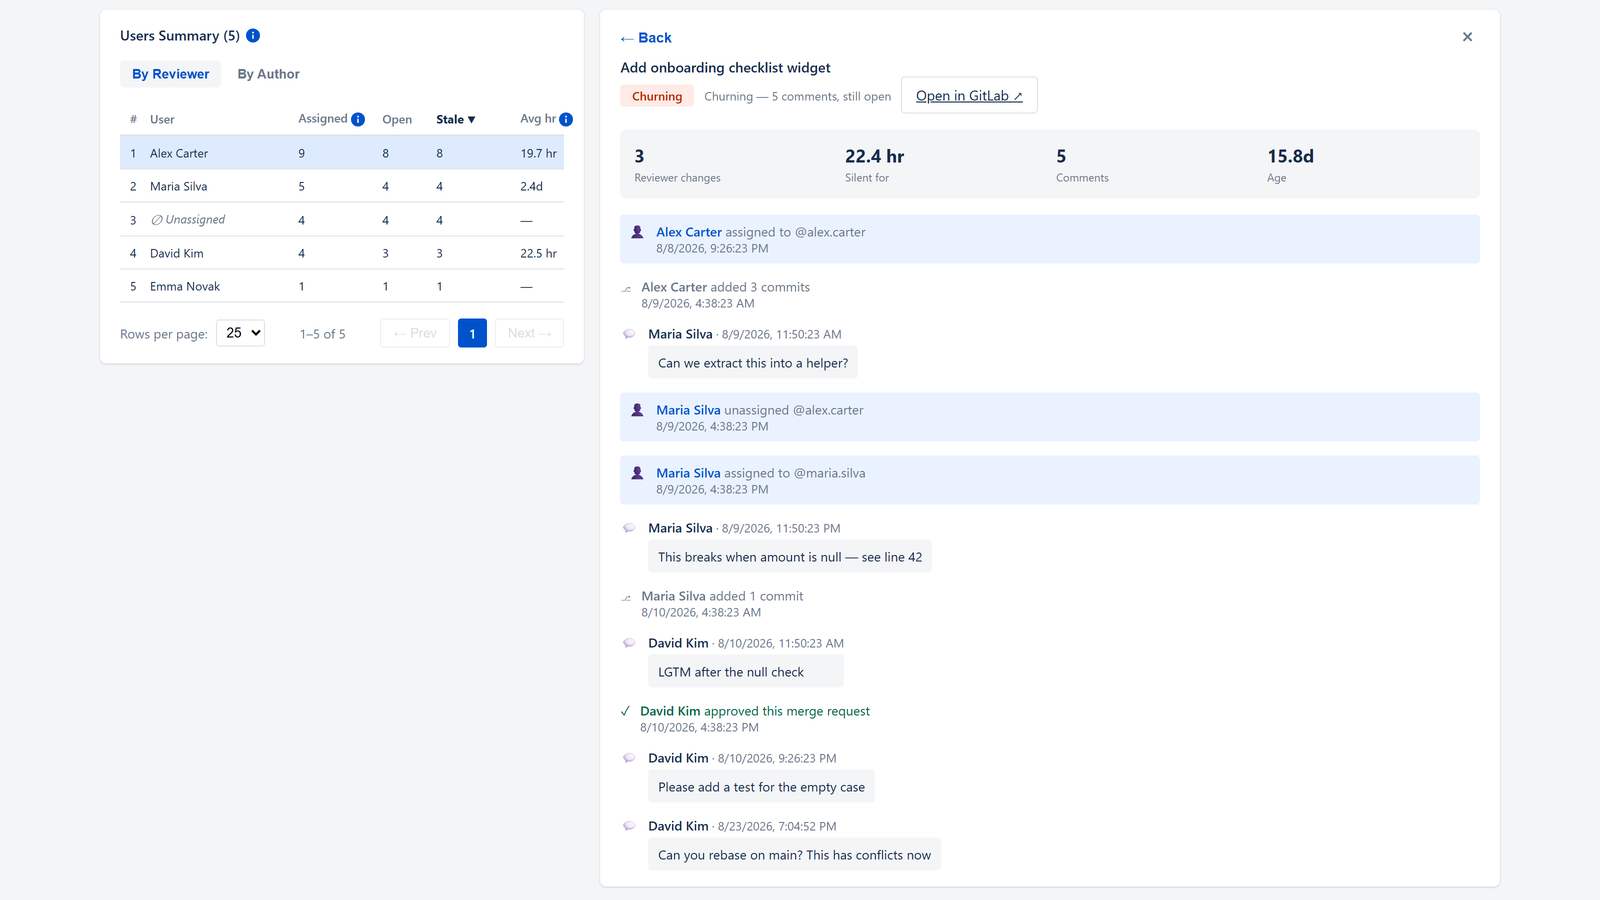Screen dimensions: 1600x900
Task: Switch to the By Reviewer tab
Action: tap(171, 74)
